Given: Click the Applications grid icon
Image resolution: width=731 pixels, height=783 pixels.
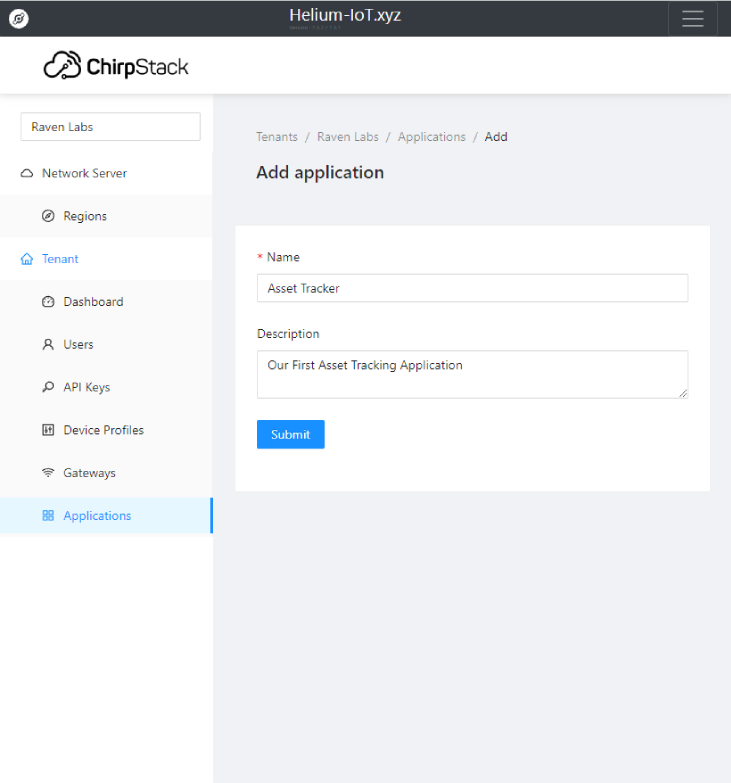Looking at the screenshot, I should click(48, 515).
